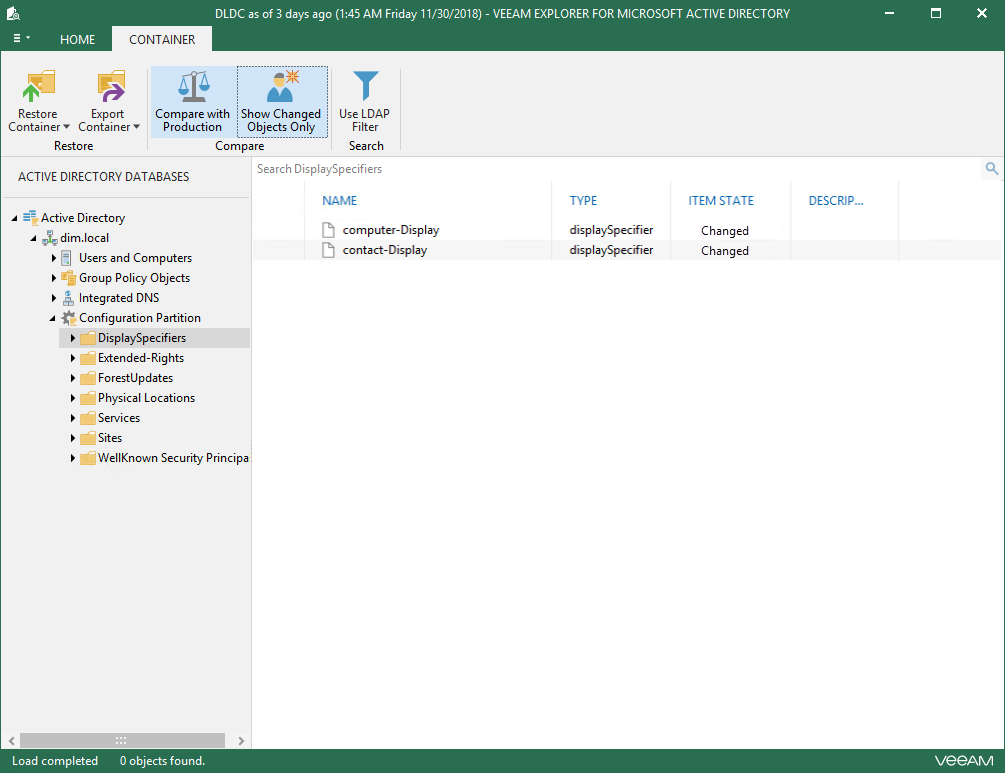Collapse the Active Directory root node
This screenshot has height=773, width=1005.
pos(15,219)
